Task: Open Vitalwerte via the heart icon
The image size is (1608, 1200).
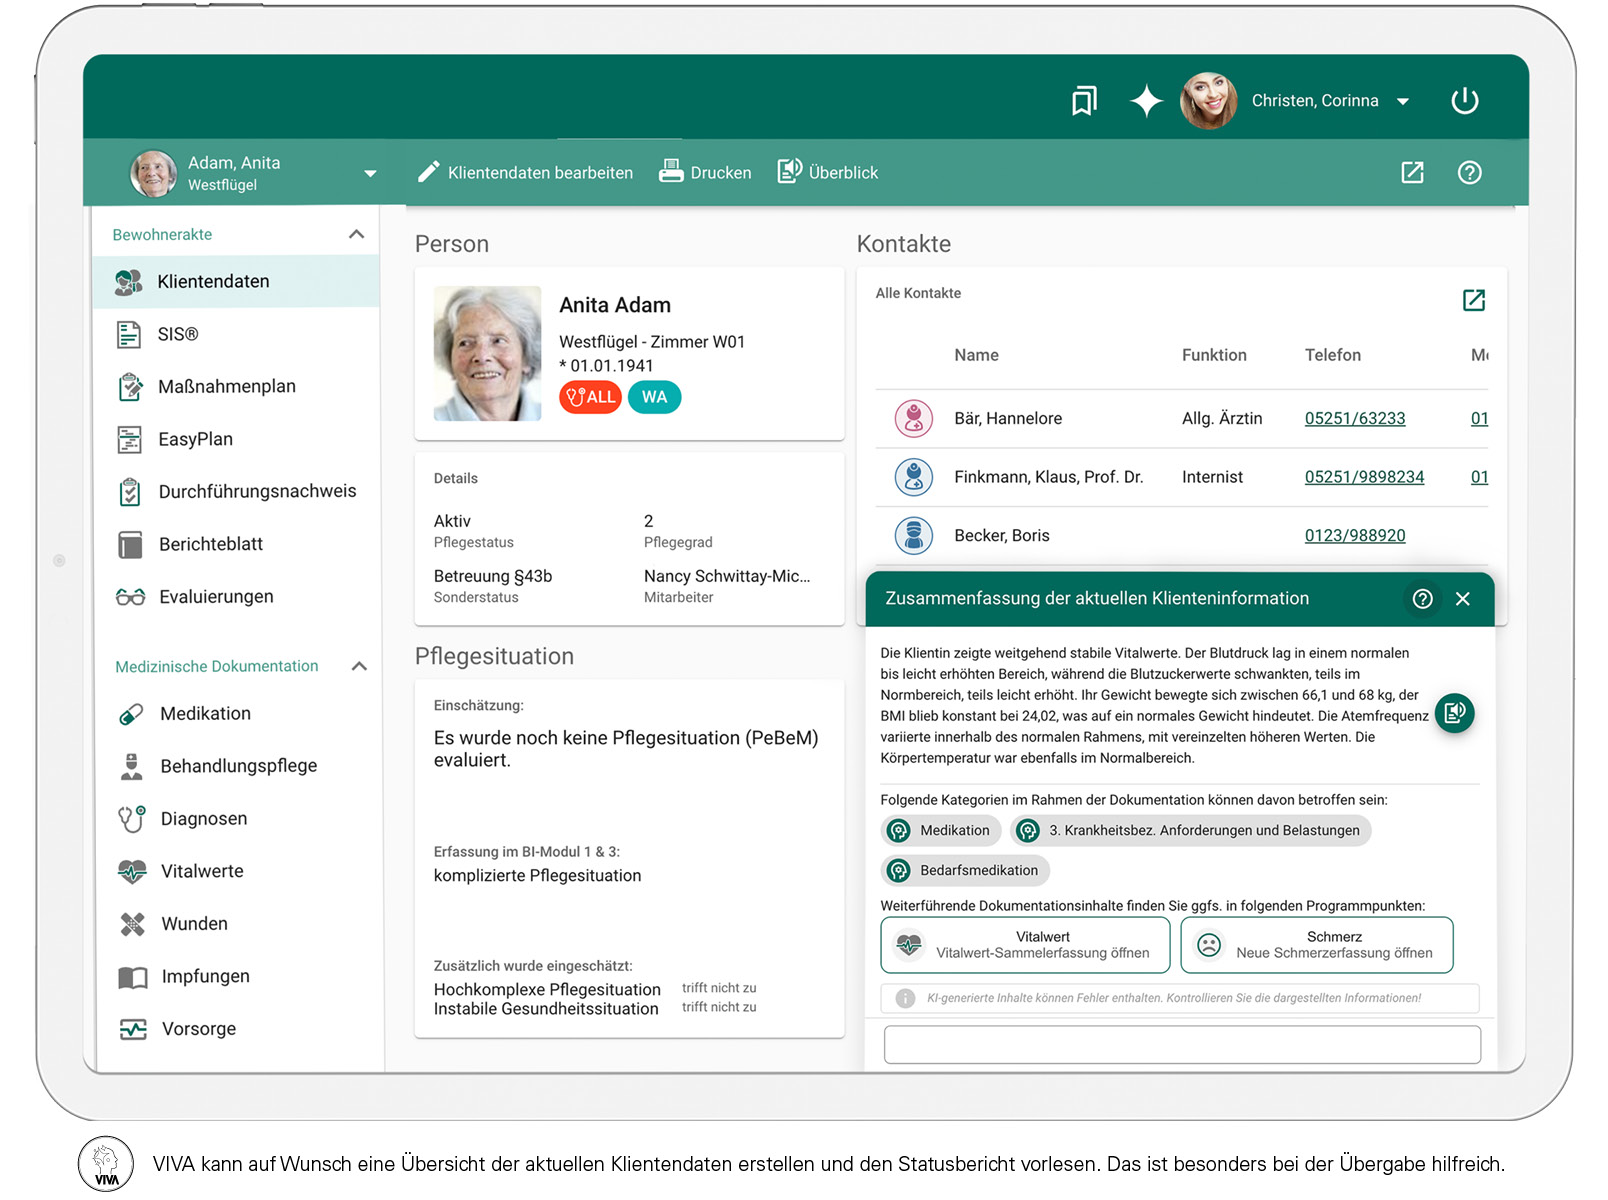Action: coord(131,870)
